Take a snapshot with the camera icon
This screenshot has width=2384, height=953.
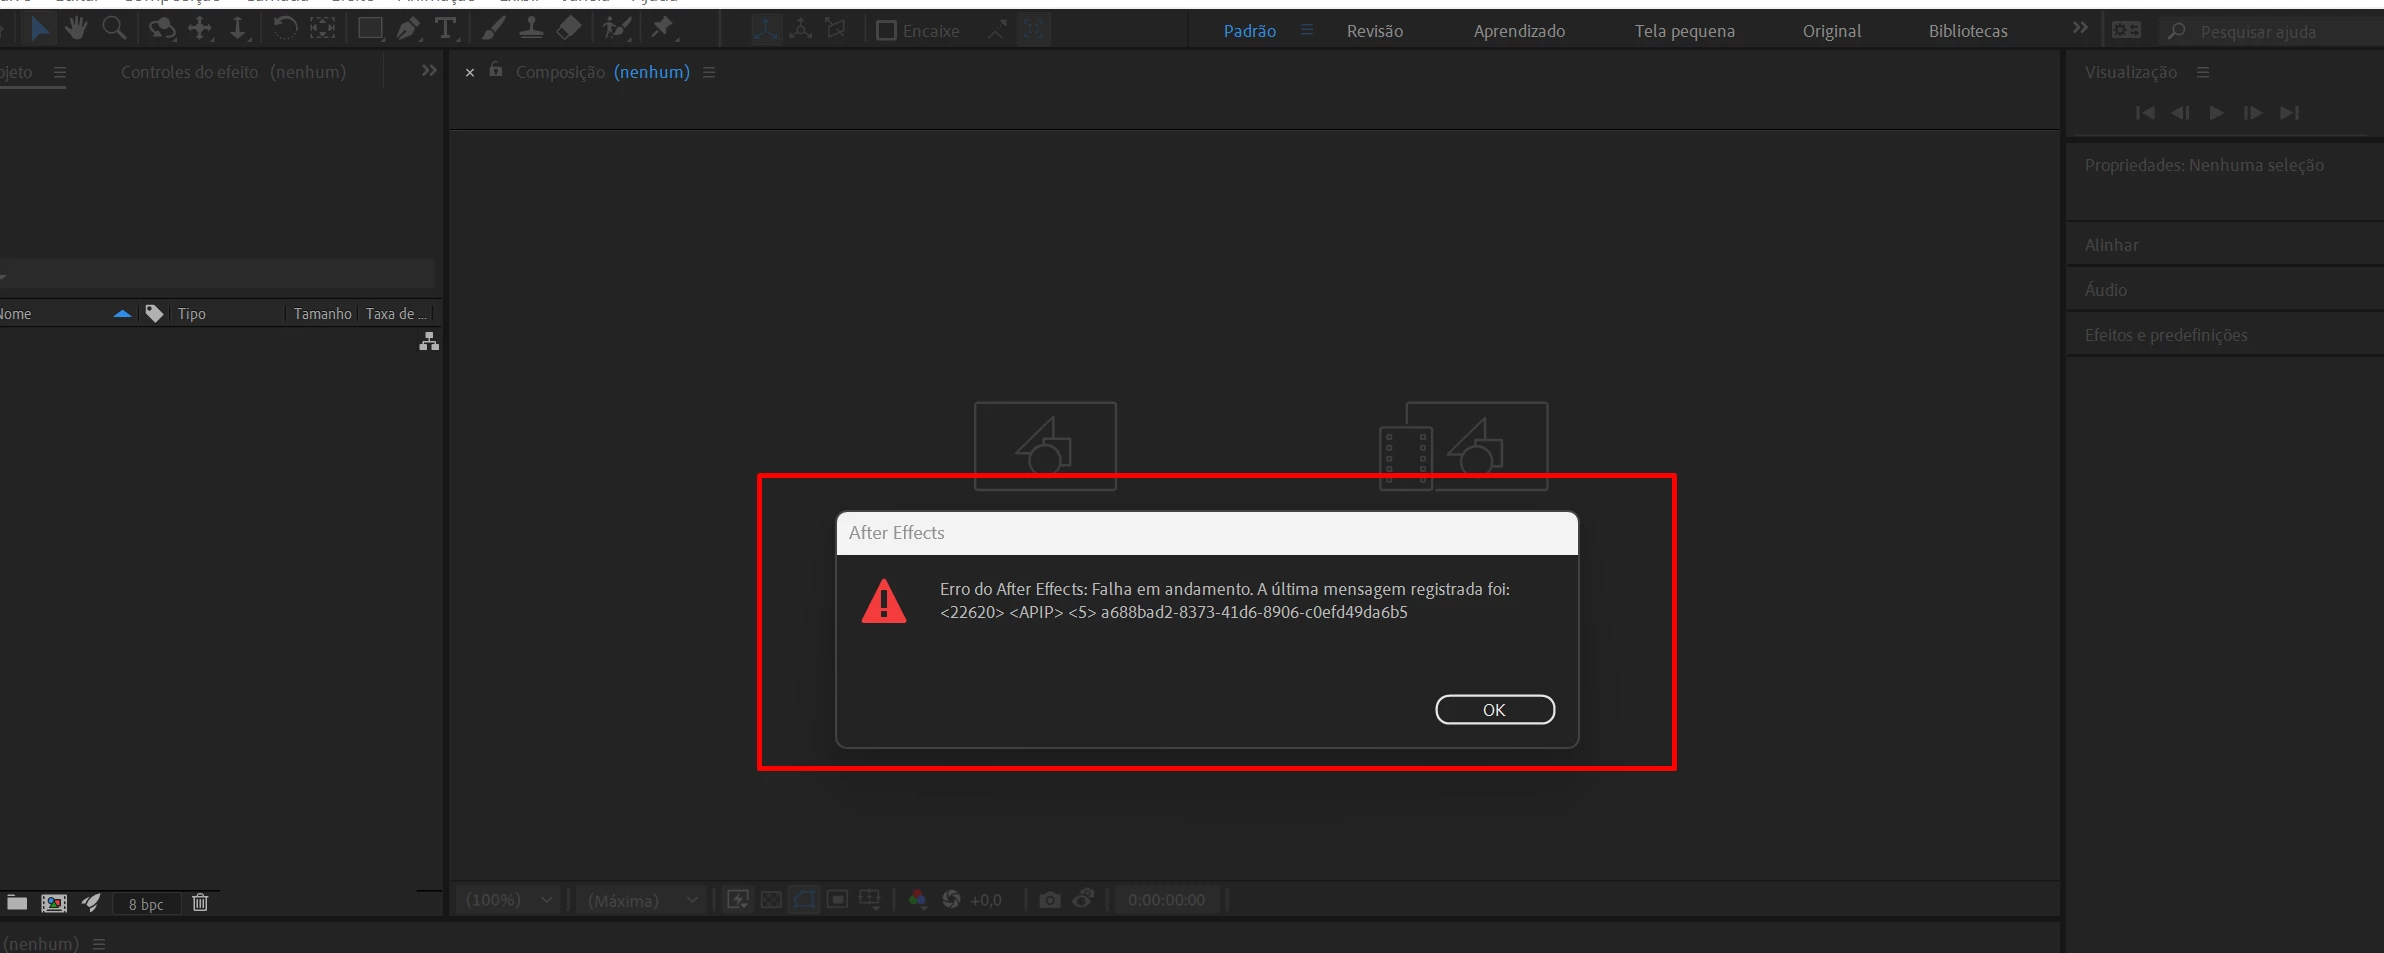click(x=1049, y=900)
